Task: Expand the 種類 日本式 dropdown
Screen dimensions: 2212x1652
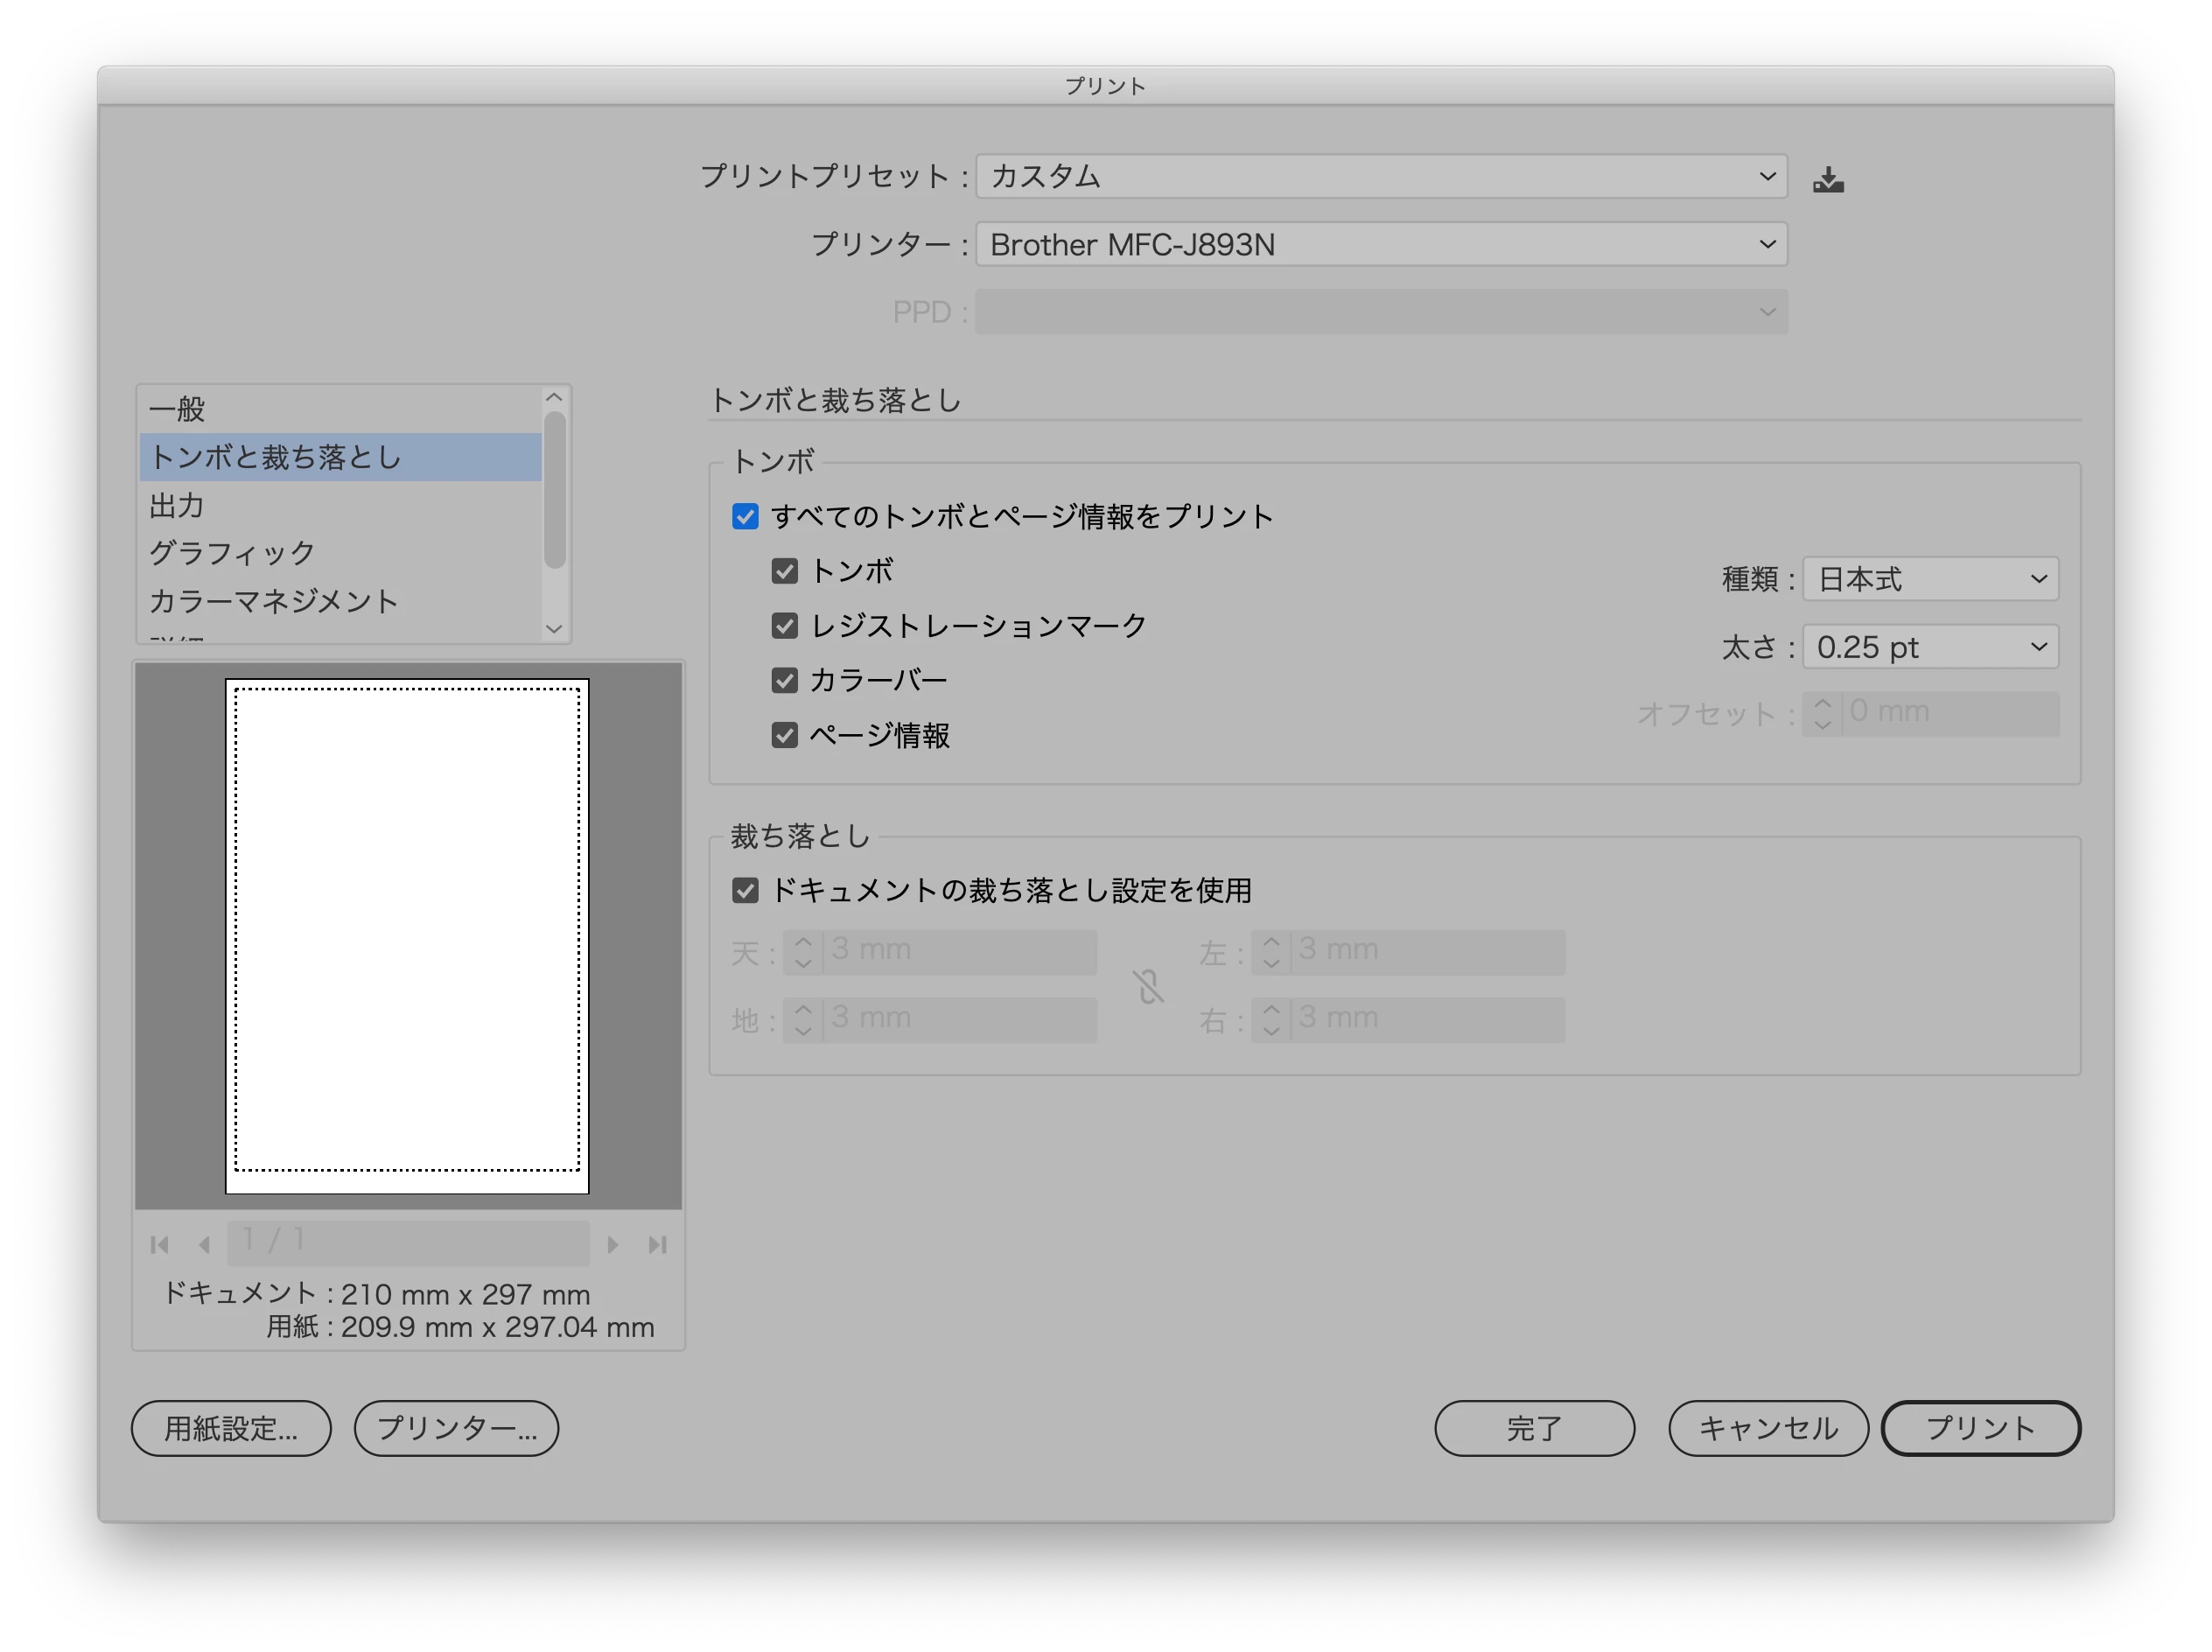Action: (x=1930, y=579)
